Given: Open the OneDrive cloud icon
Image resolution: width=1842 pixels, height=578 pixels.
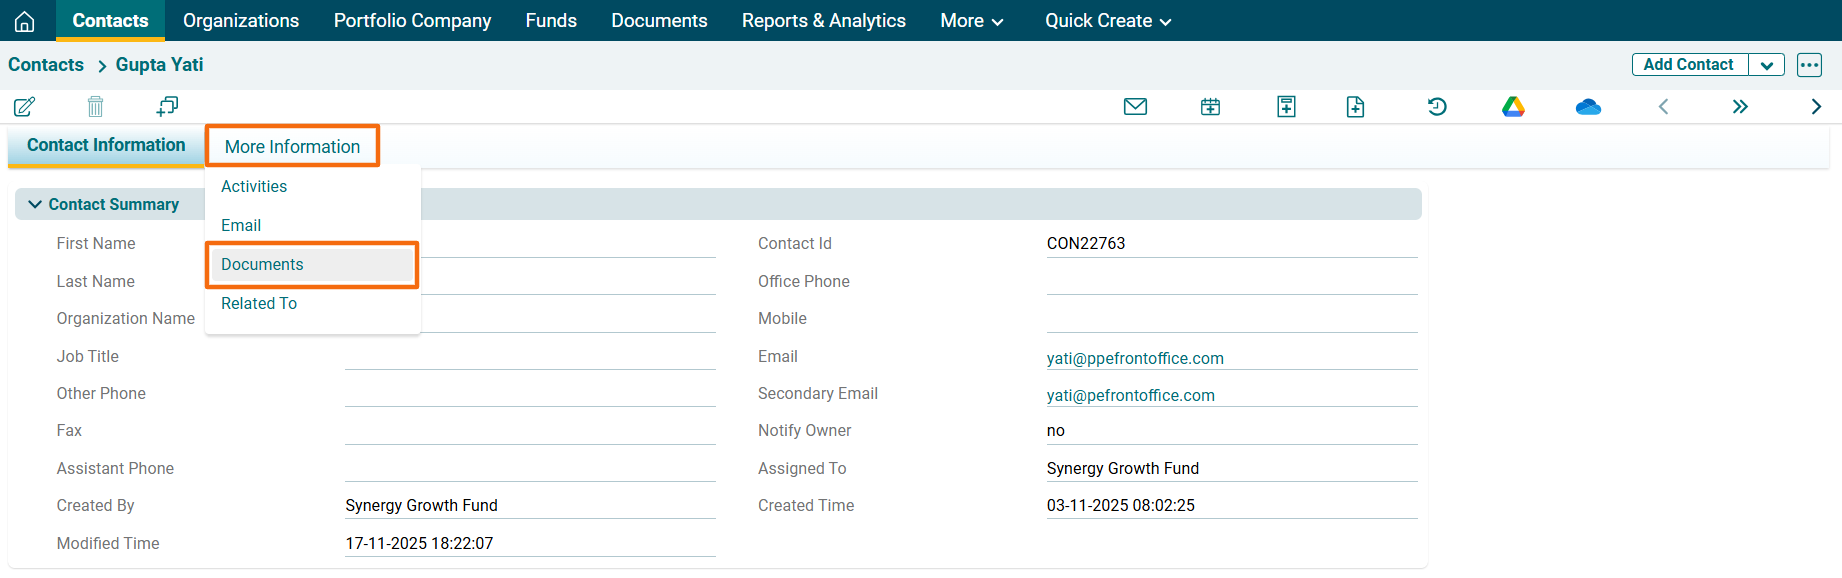Looking at the screenshot, I should tap(1588, 107).
